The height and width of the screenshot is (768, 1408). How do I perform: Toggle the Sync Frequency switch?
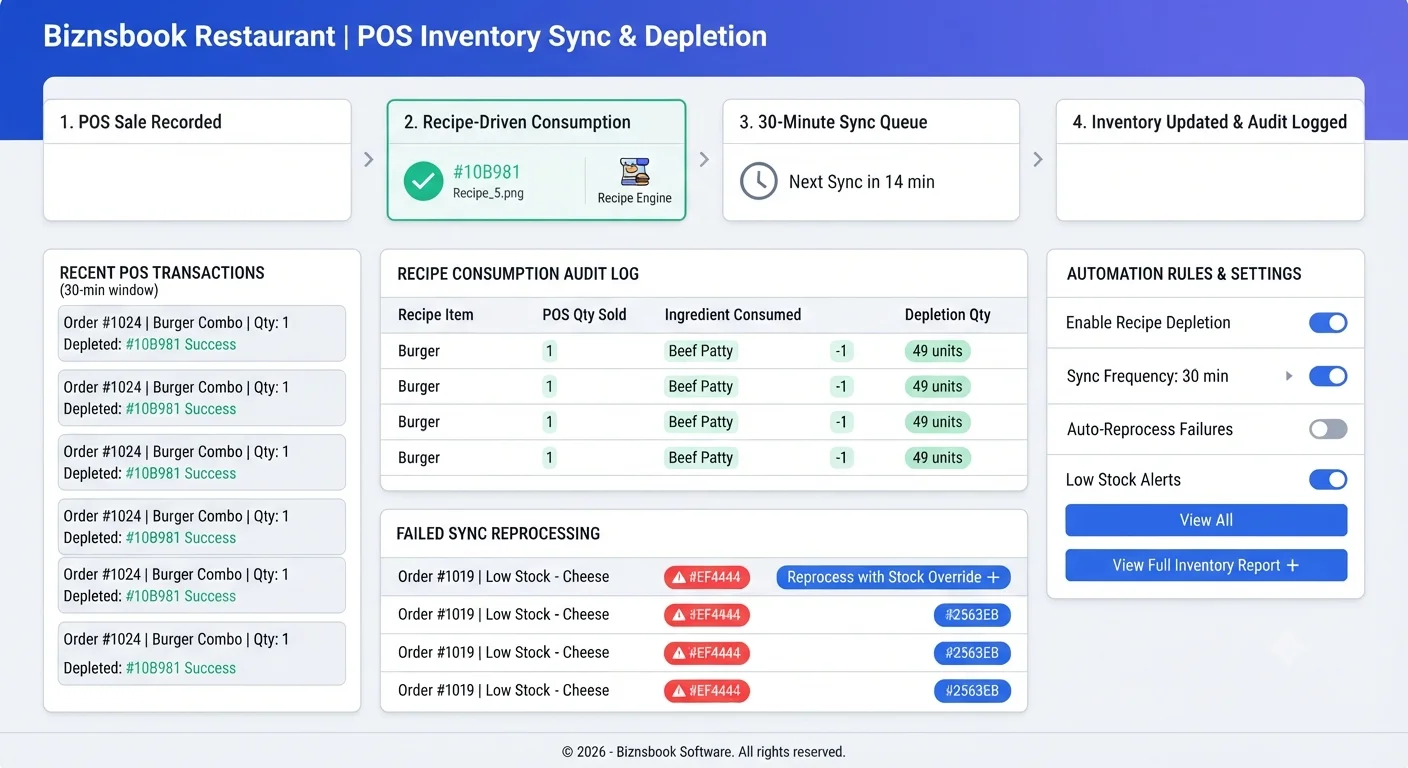coord(1328,376)
